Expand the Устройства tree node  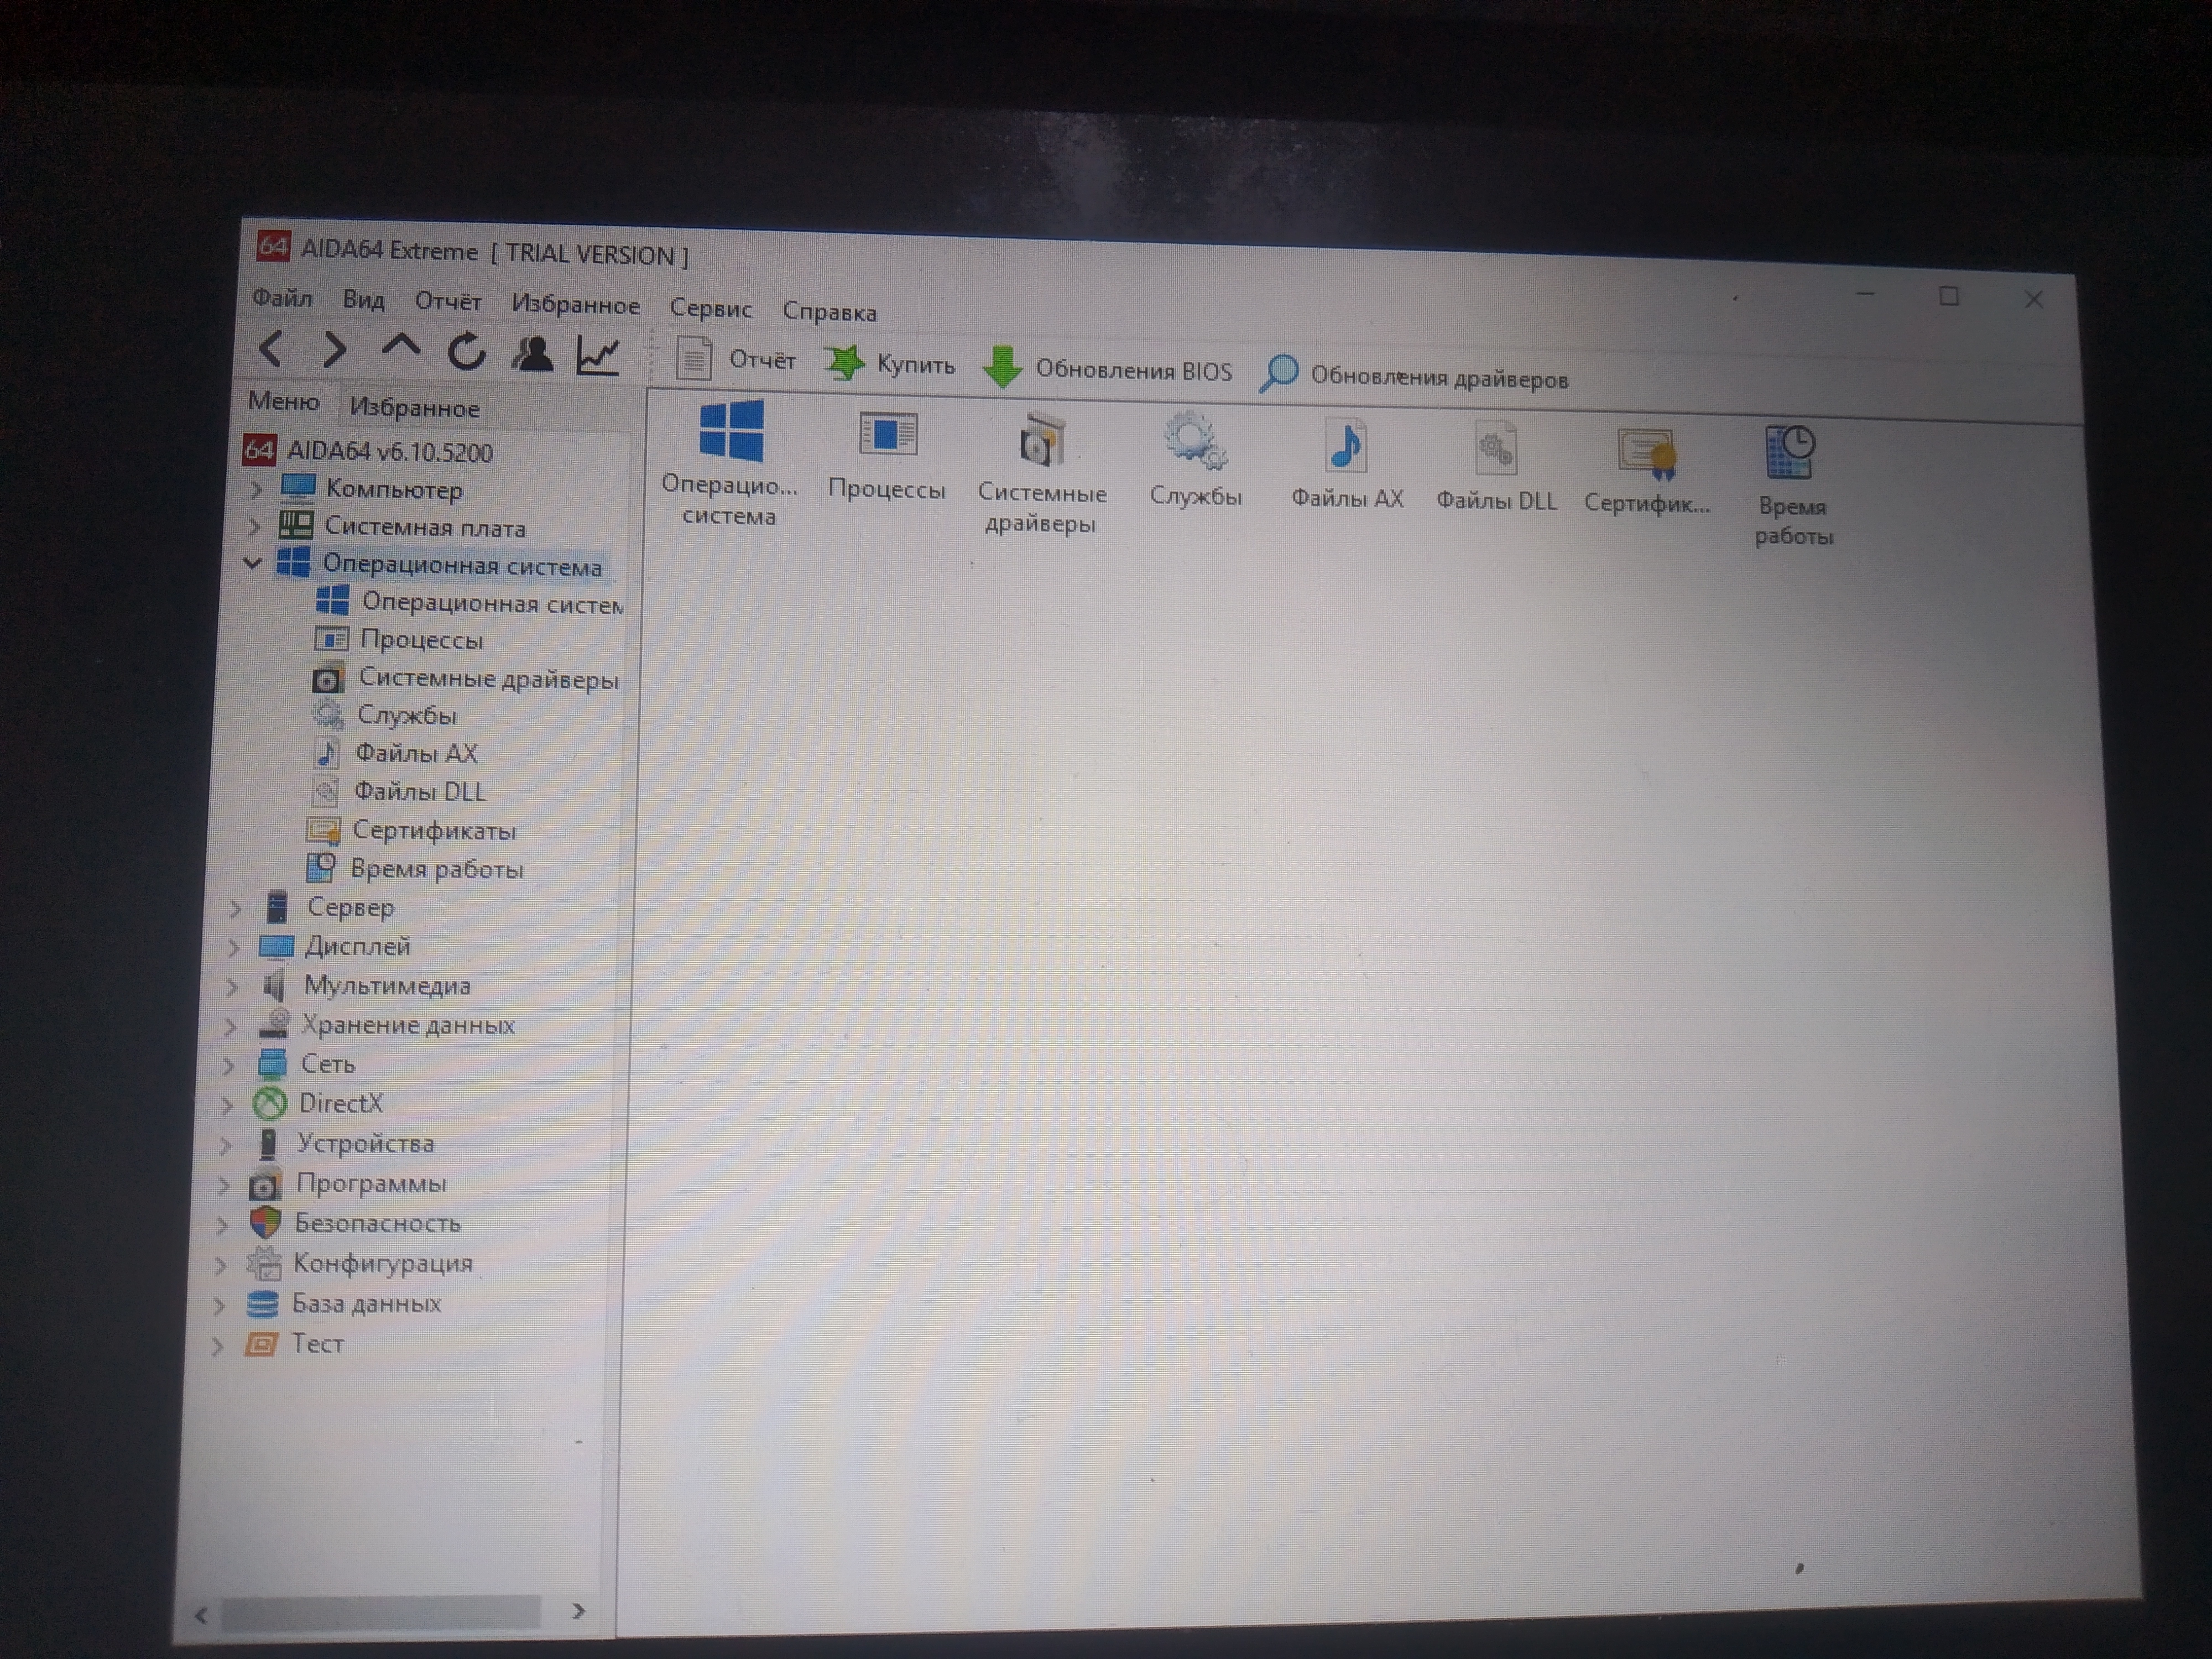225,1145
